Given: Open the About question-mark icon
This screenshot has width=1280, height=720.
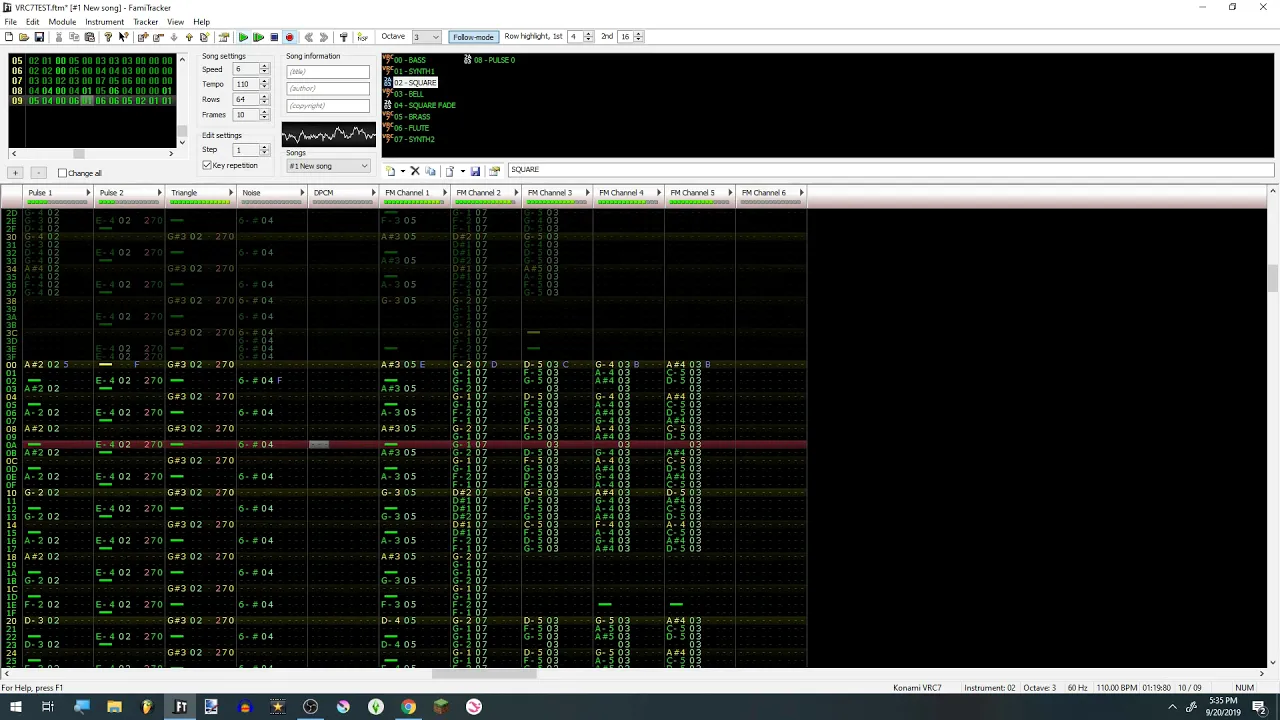Looking at the screenshot, I should tap(108, 37).
